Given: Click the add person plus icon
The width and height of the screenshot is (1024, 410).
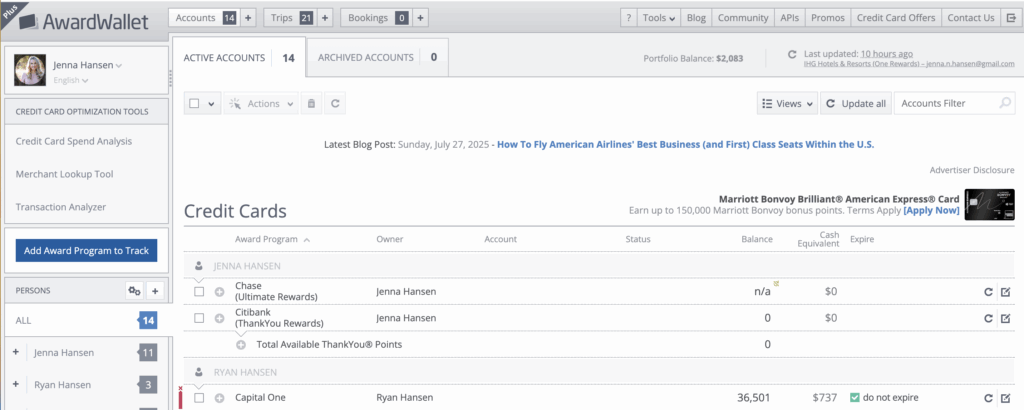Looking at the screenshot, I should click(155, 290).
